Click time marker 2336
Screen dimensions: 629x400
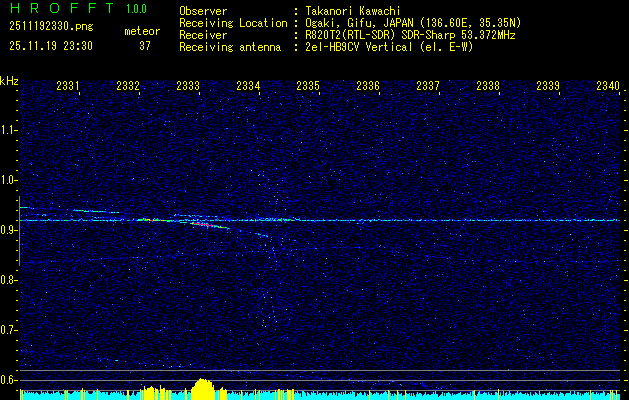coord(368,85)
